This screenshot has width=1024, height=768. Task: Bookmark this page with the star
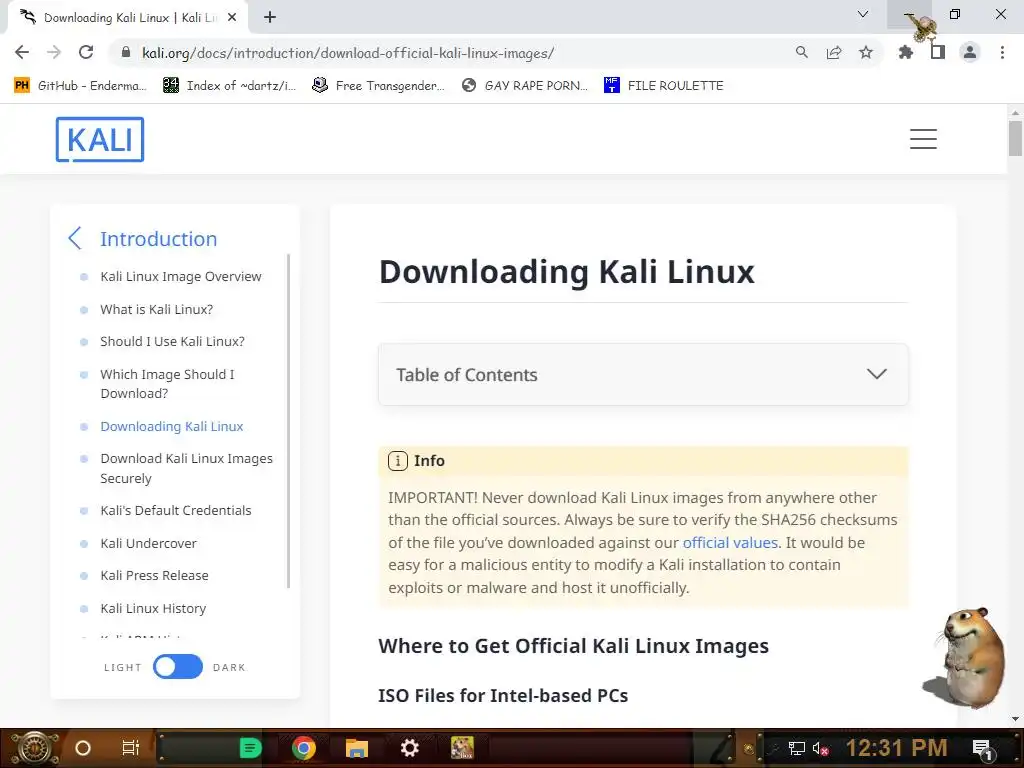coord(866,53)
